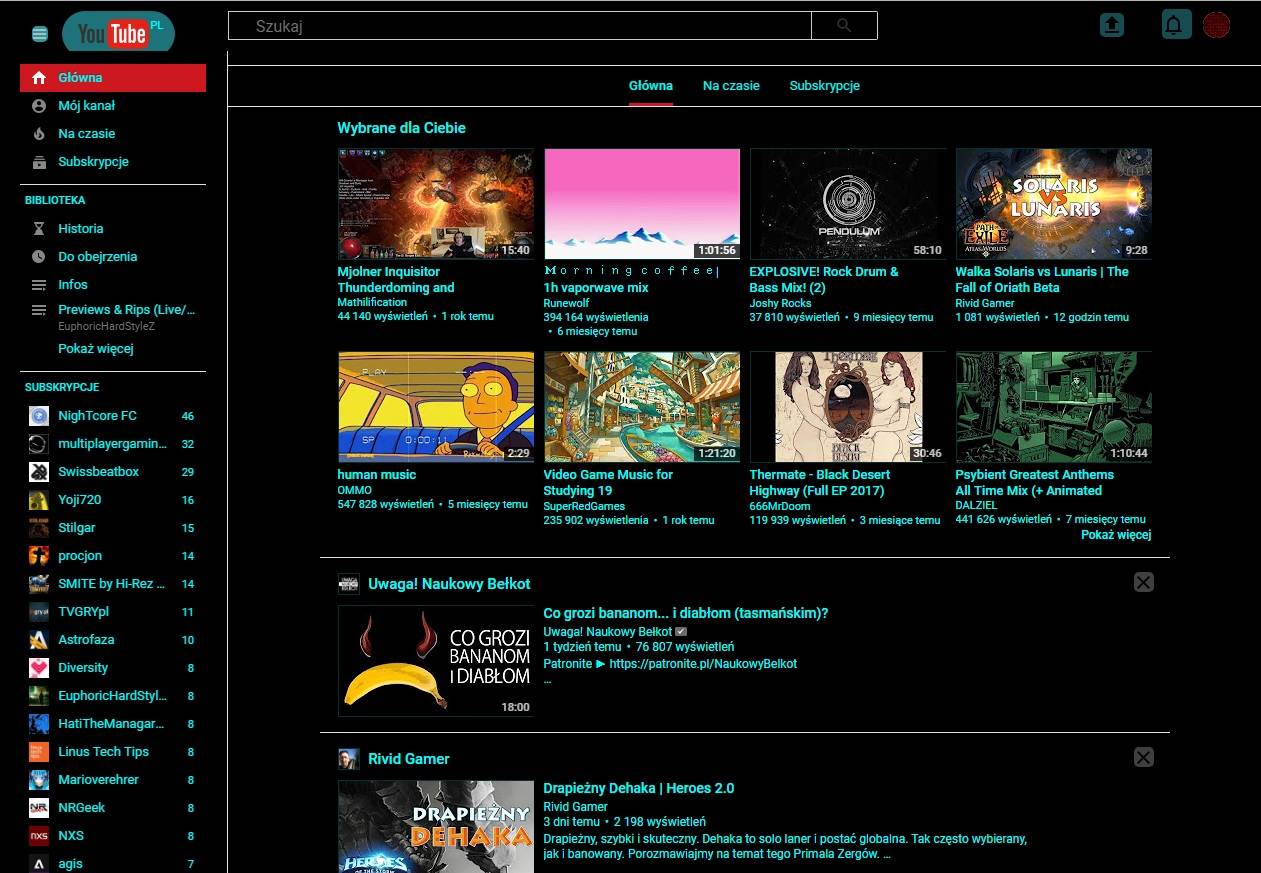Open NRGeek subscription row
This screenshot has height=873, width=1261.
(113, 808)
